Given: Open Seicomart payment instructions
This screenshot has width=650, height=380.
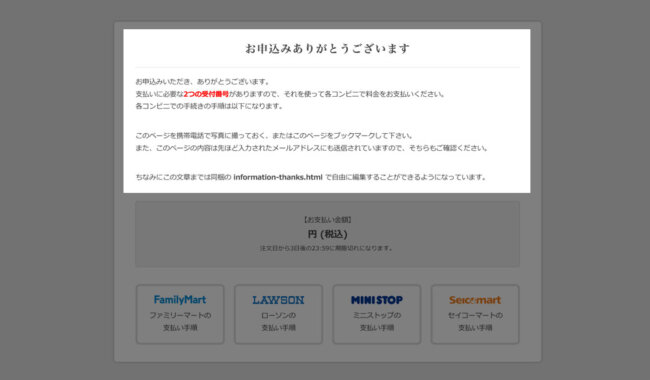Looking at the screenshot, I should 475,314.
